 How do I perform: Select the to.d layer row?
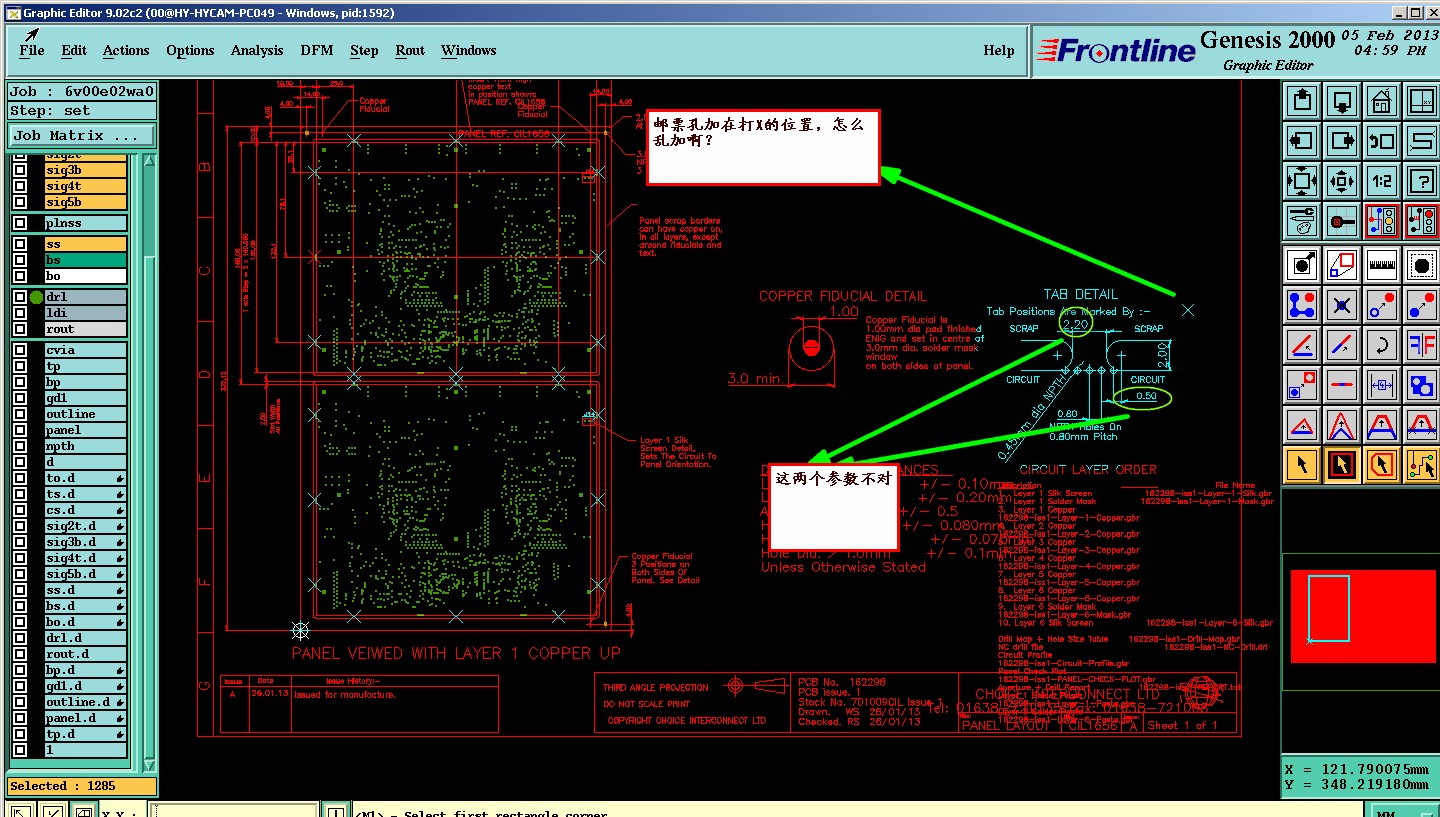[86, 478]
